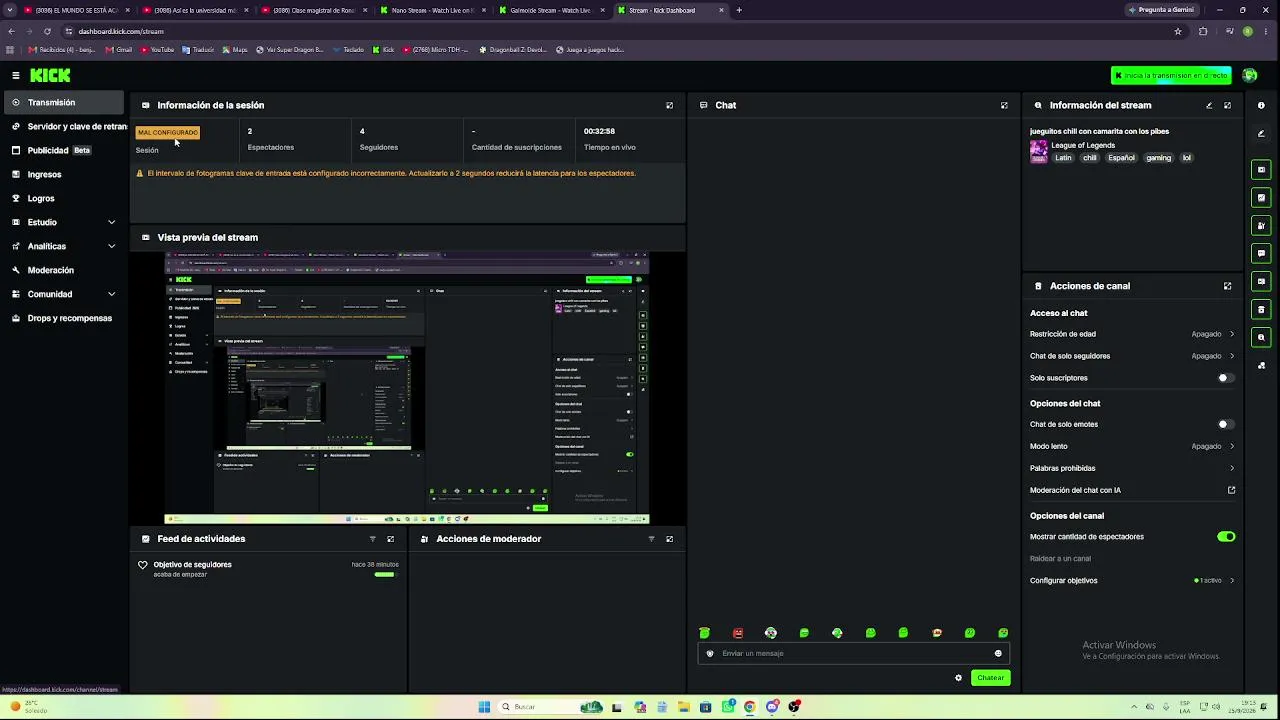Click the Objetivo de seguidores progress bar
The image size is (1280, 720).
point(384,575)
